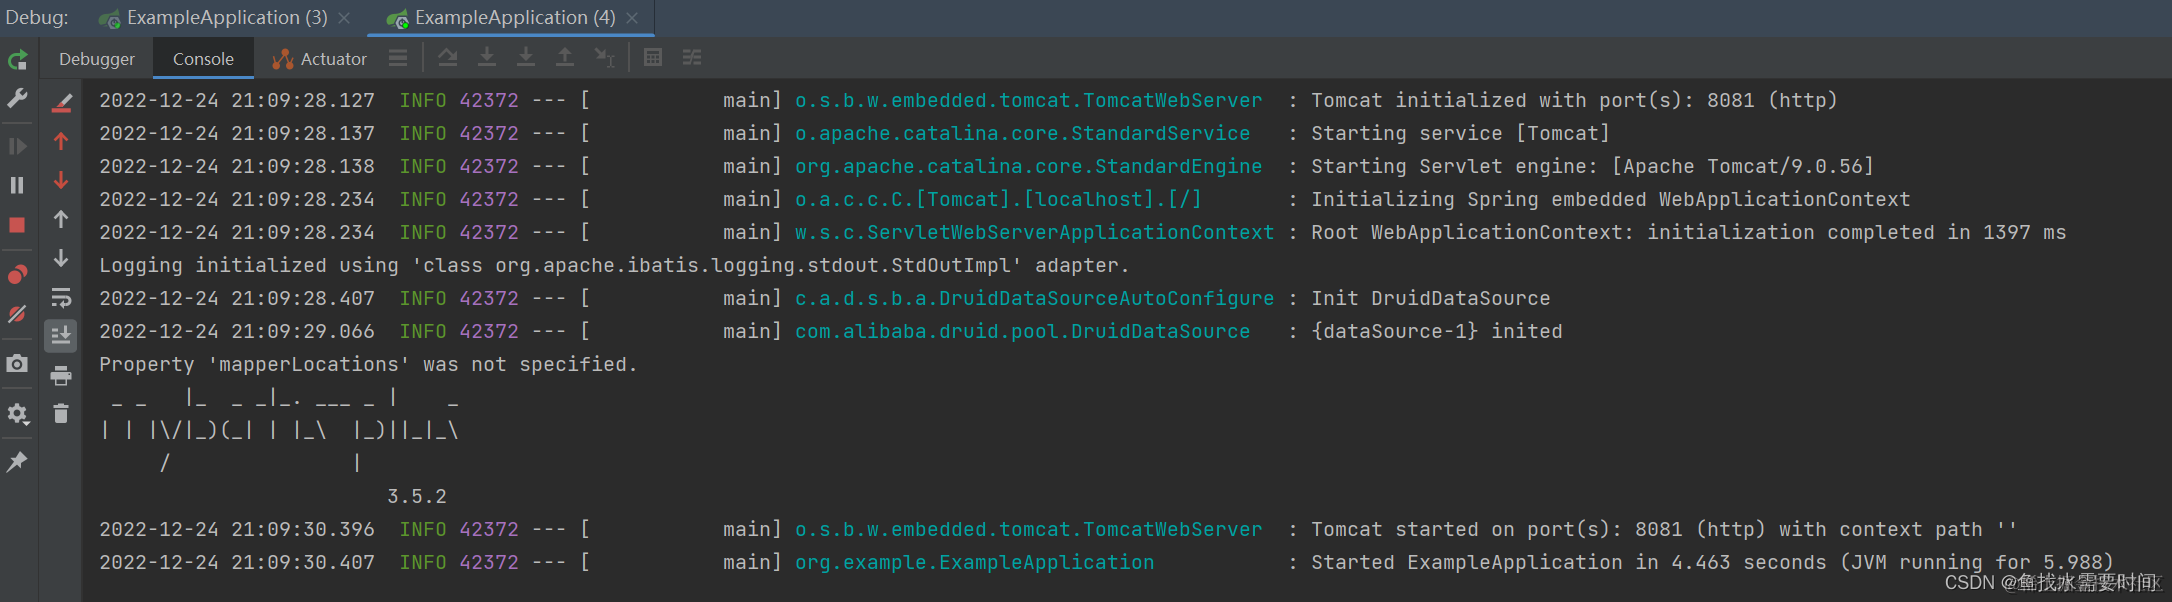Toggle soft-wrap in the console
2172x602 pixels.
[61, 297]
